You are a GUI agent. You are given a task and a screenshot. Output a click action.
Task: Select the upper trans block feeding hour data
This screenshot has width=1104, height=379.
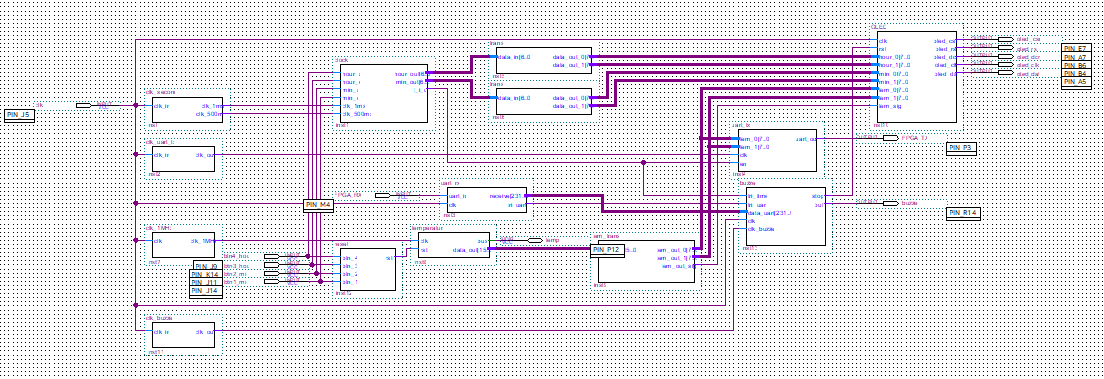[x=543, y=61]
